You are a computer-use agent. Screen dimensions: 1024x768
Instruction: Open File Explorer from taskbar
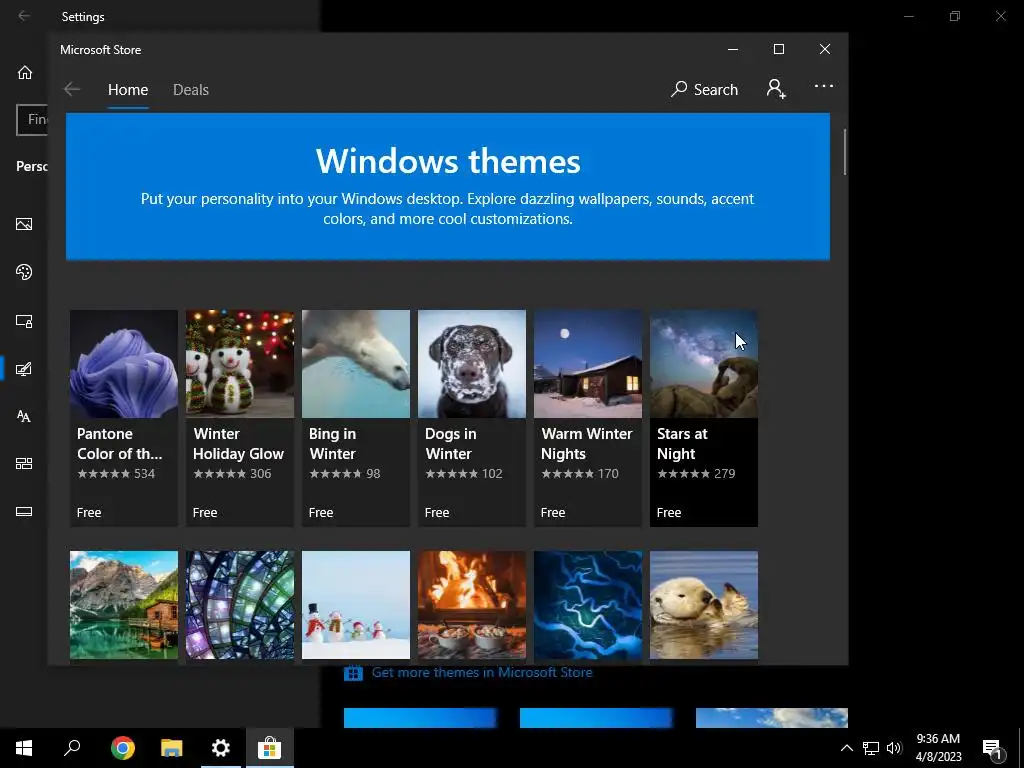pos(172,748)
